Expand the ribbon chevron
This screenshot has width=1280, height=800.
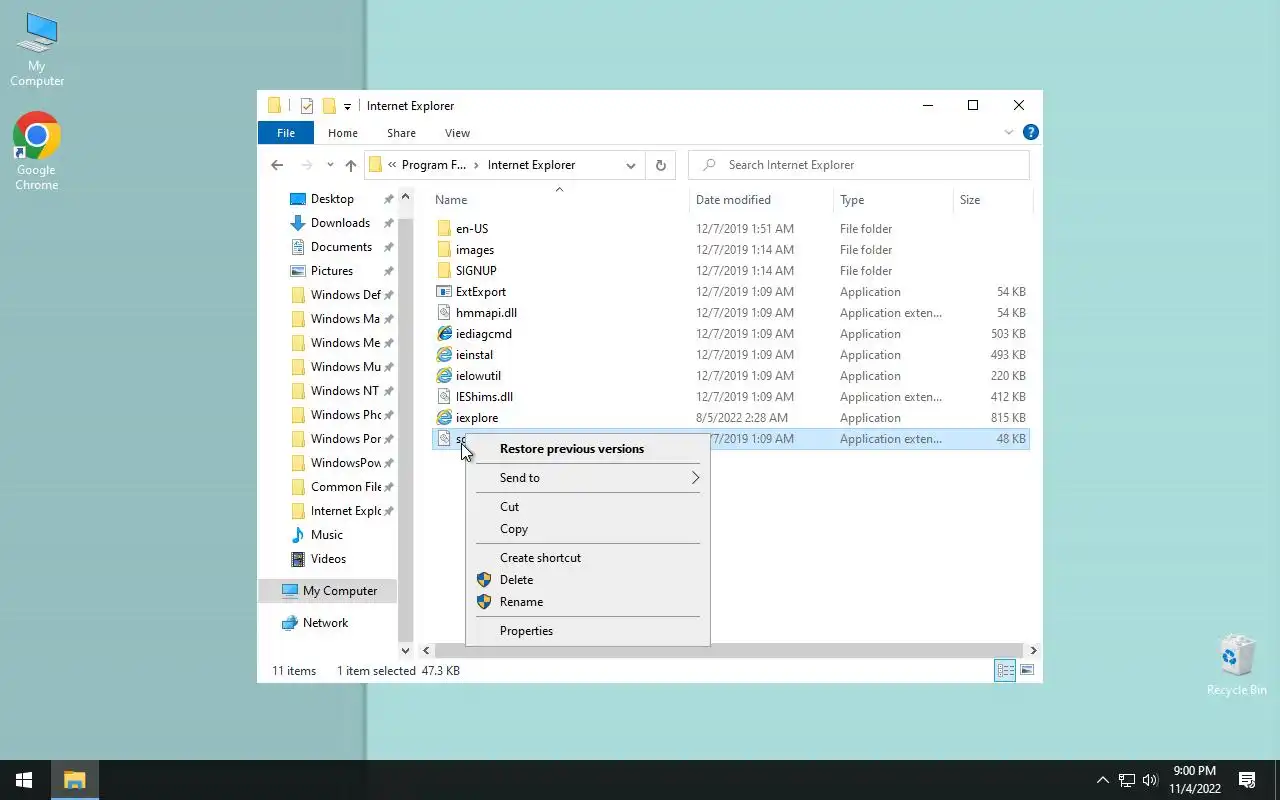(x=1009, y=132)
